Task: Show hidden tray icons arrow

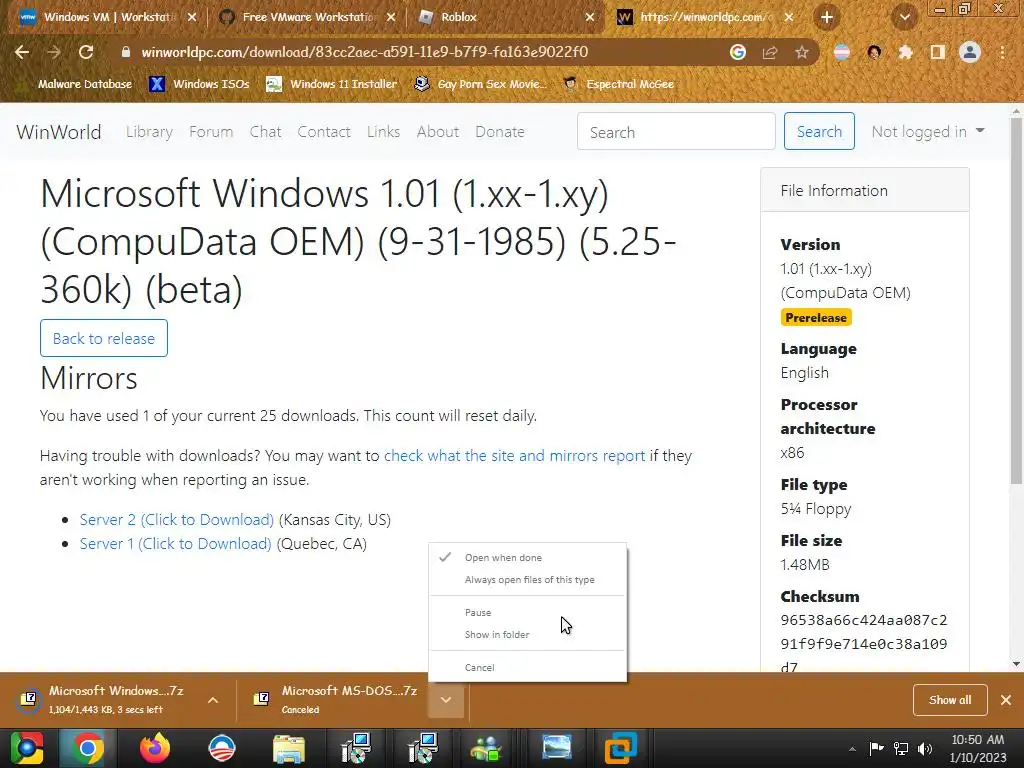Action: [852, 748]
